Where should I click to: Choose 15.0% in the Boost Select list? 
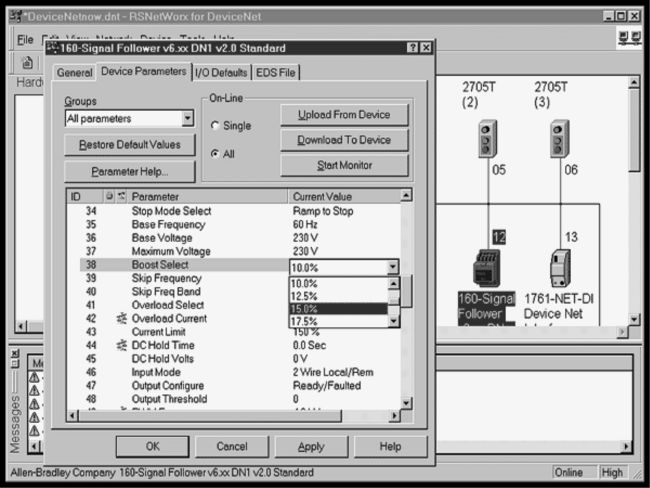(x=338, y=308)
